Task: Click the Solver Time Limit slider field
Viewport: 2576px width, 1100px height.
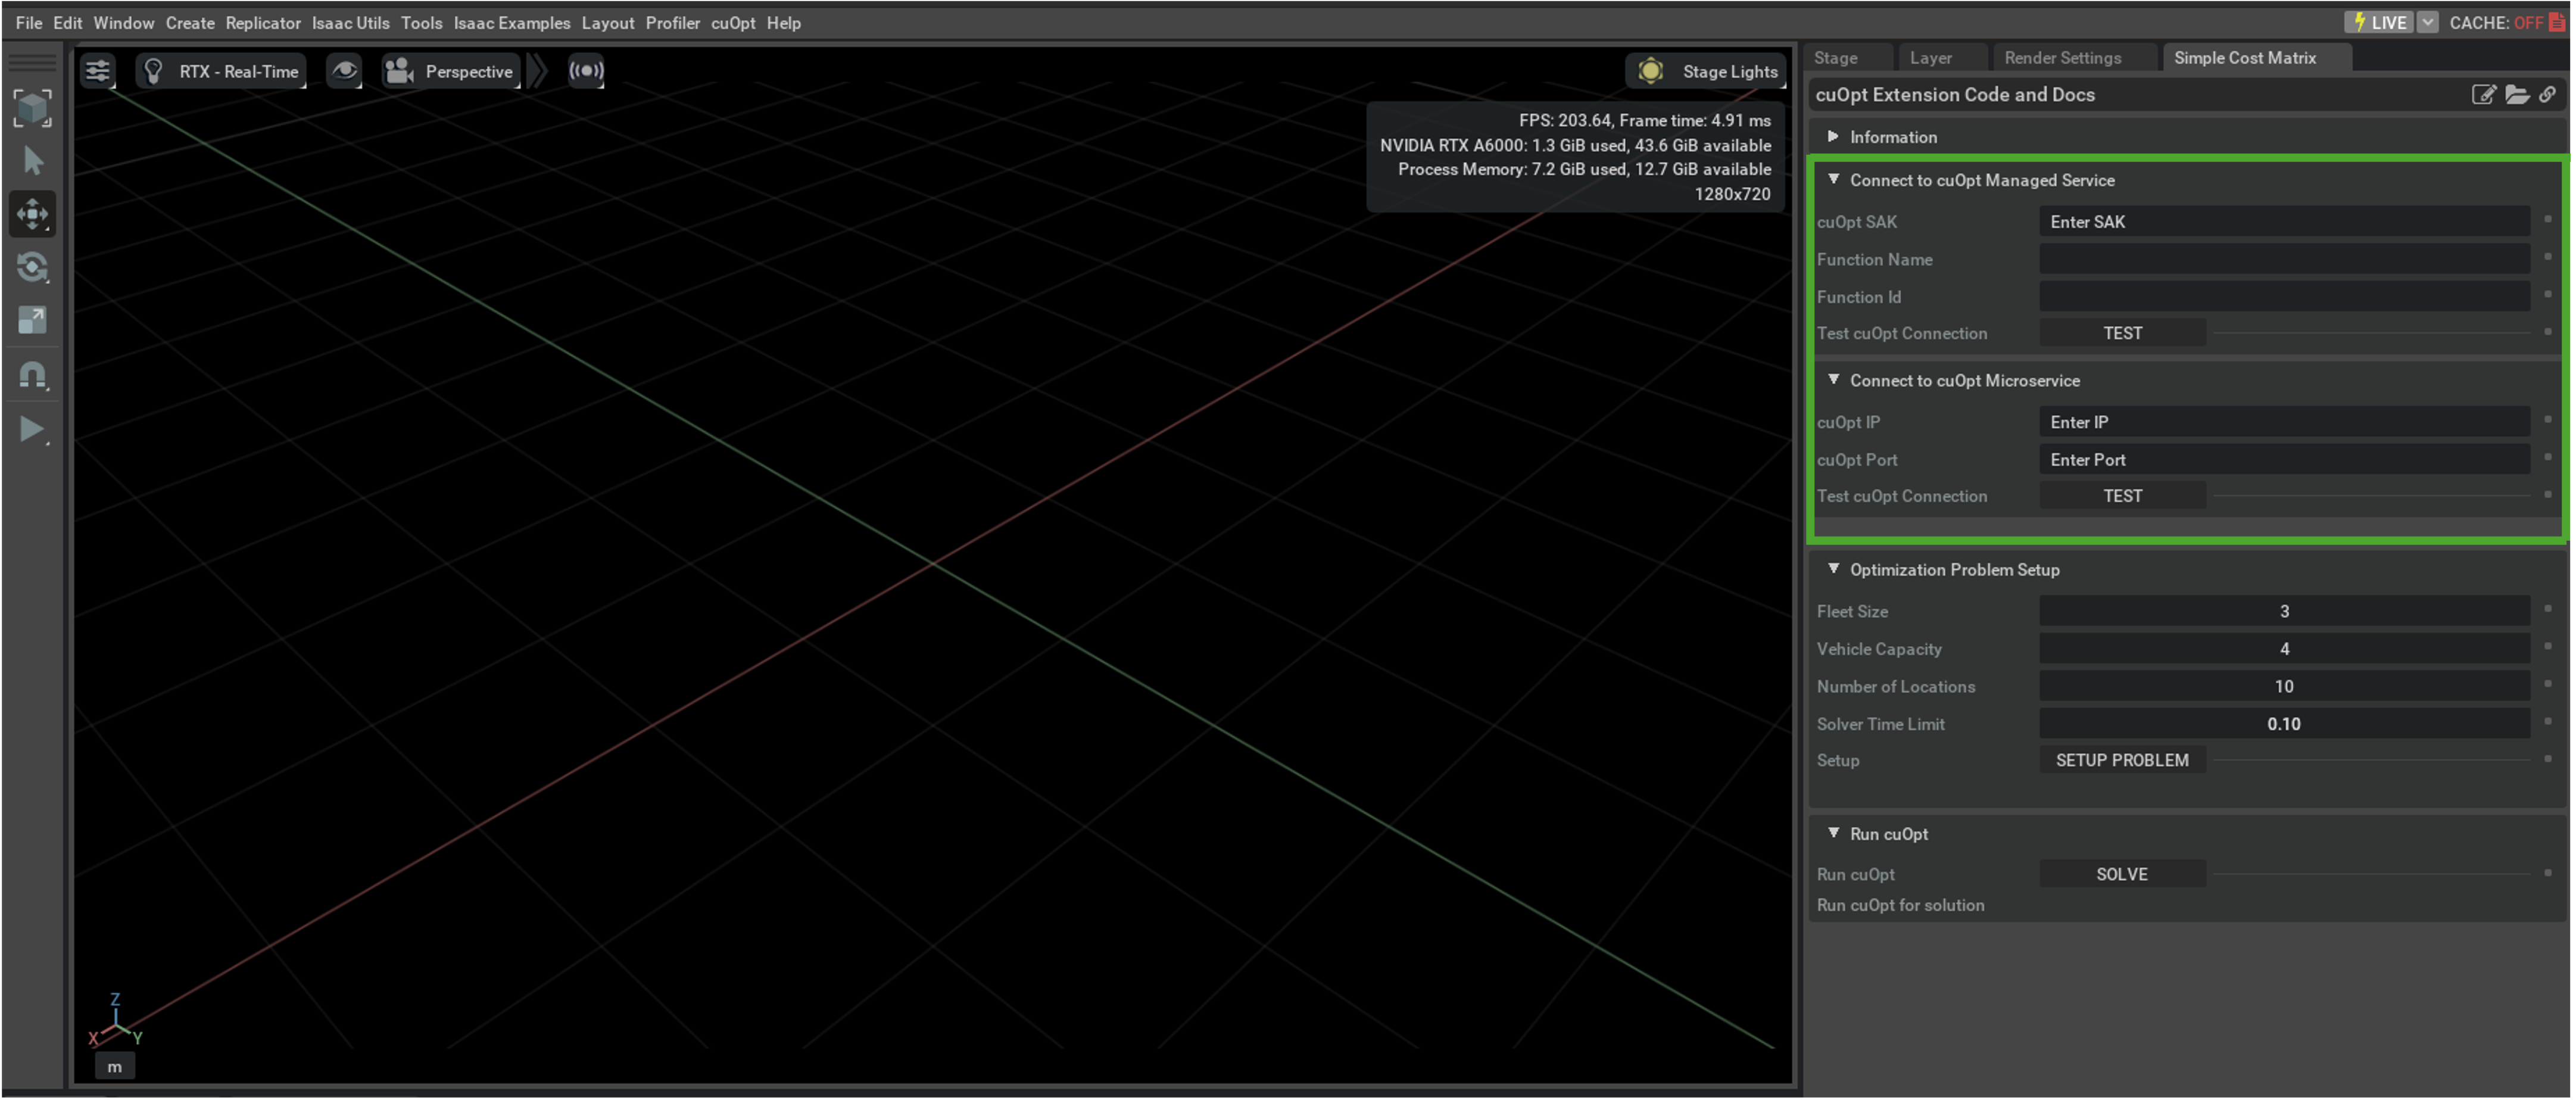Action: coord(2283,724)
